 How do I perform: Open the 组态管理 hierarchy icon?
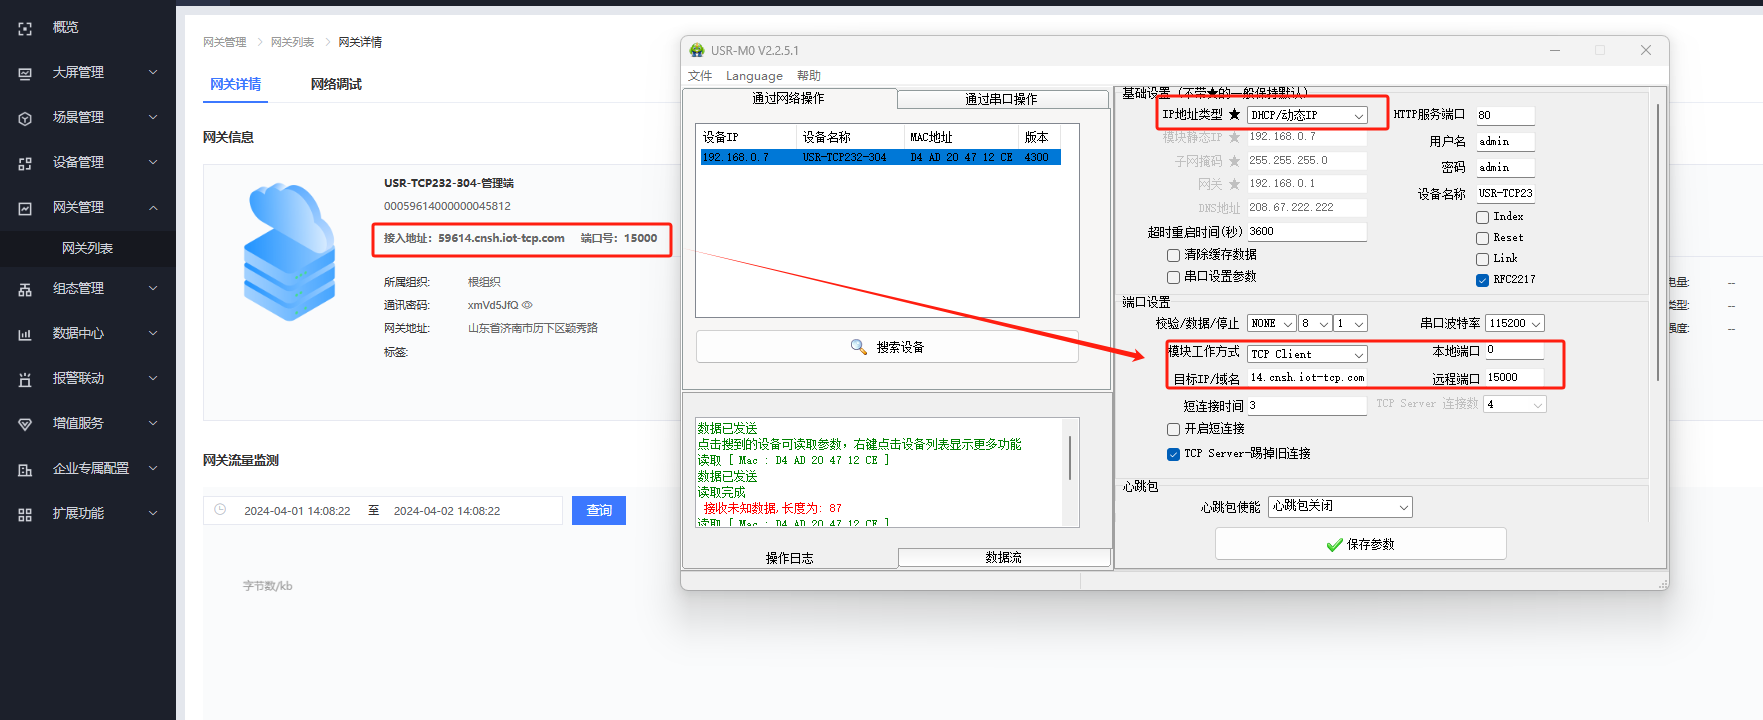pos(25,289)
